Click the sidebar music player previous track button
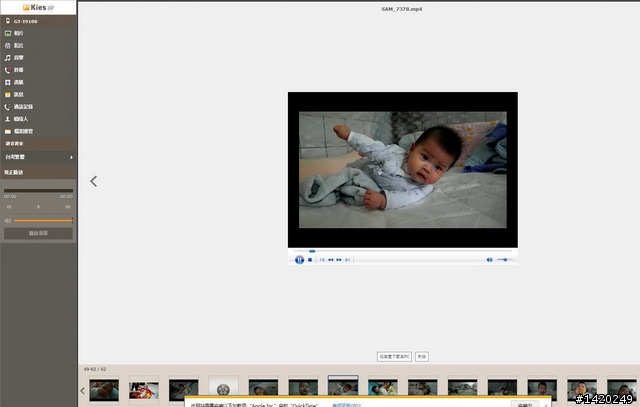This screenshot has height=407, width=640. [x=9, y=207]
